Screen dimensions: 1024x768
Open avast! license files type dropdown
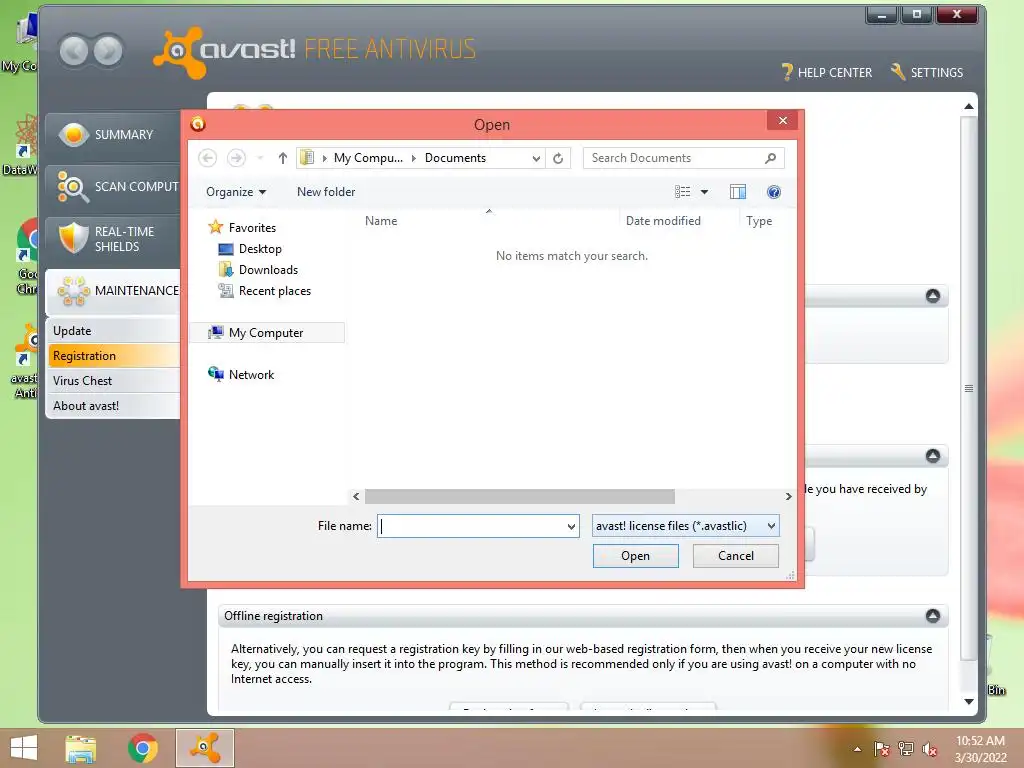686,526
